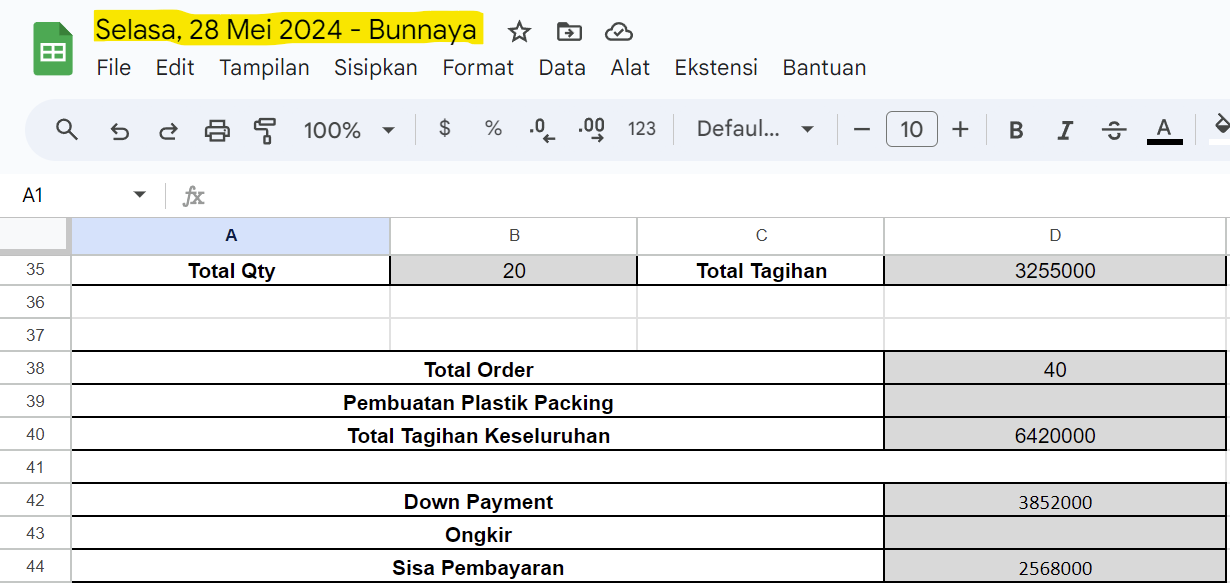Toggle bold formatting
The width and height of the screenshot is (1230, 583).
1016,130
